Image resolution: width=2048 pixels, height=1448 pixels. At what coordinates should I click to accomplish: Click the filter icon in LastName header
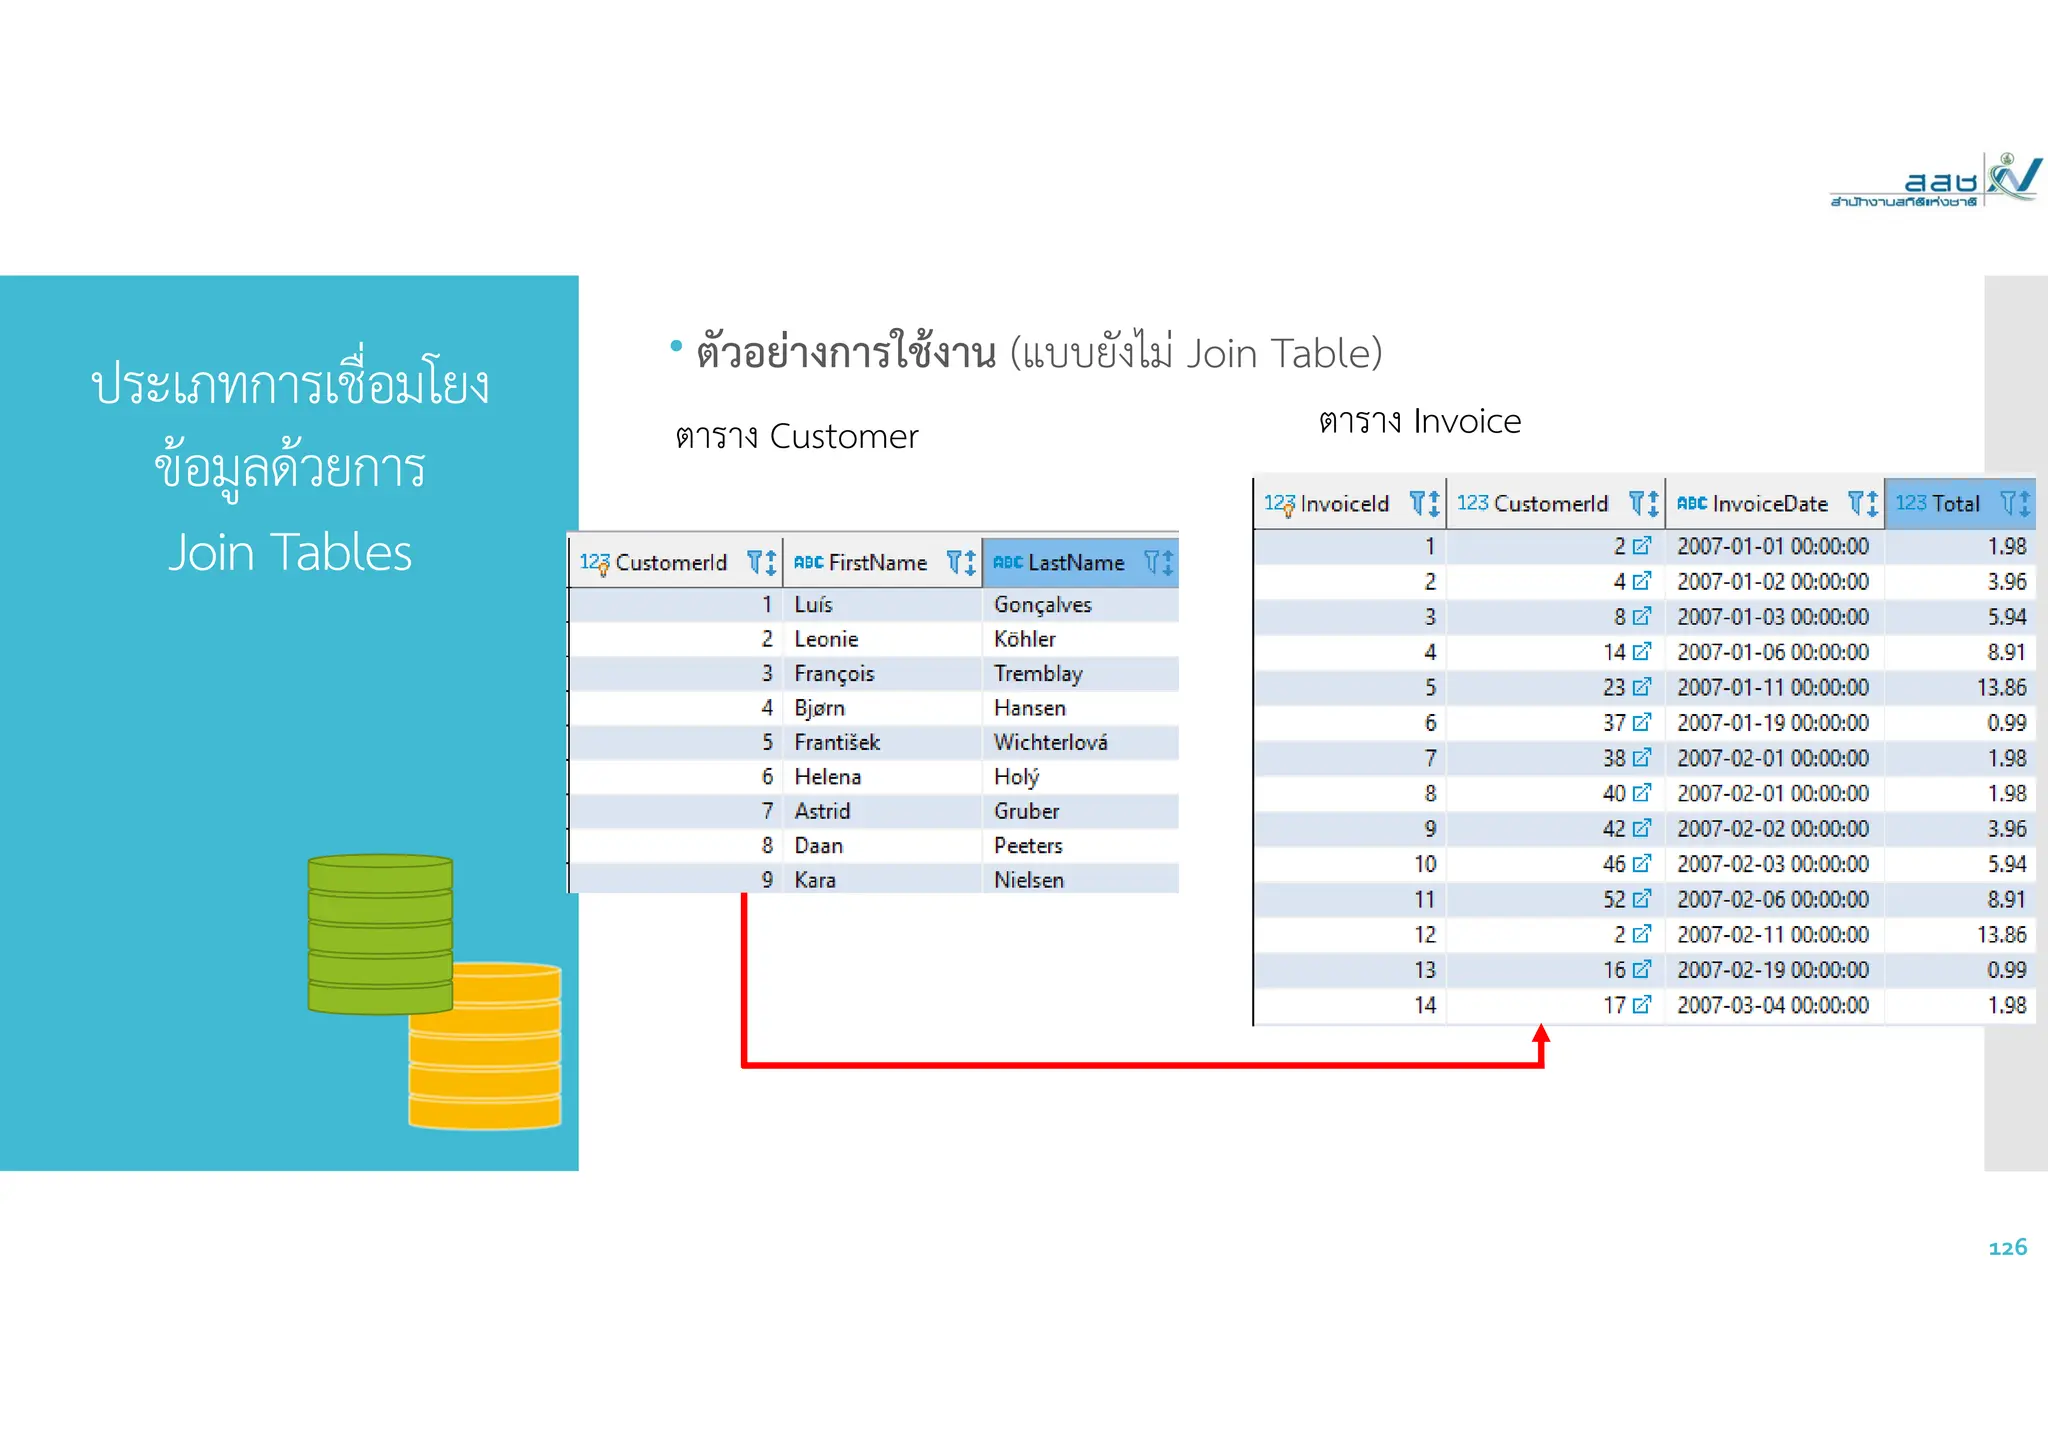pos(1152,562)
